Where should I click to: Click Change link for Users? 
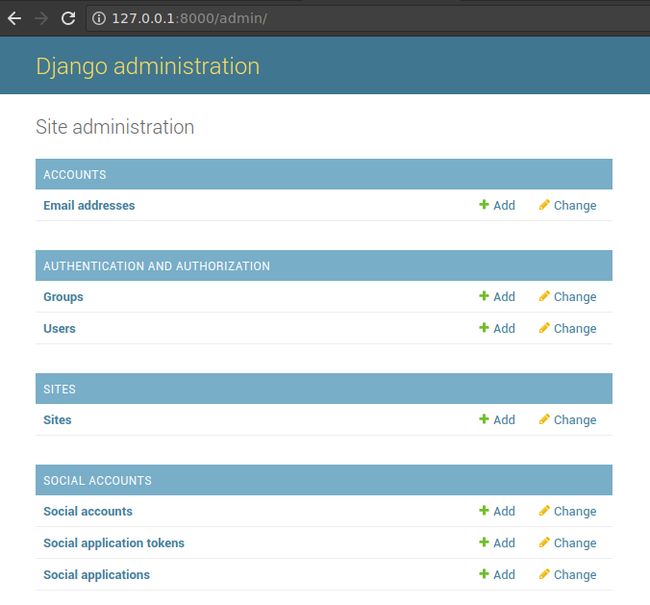click(575, 328)
